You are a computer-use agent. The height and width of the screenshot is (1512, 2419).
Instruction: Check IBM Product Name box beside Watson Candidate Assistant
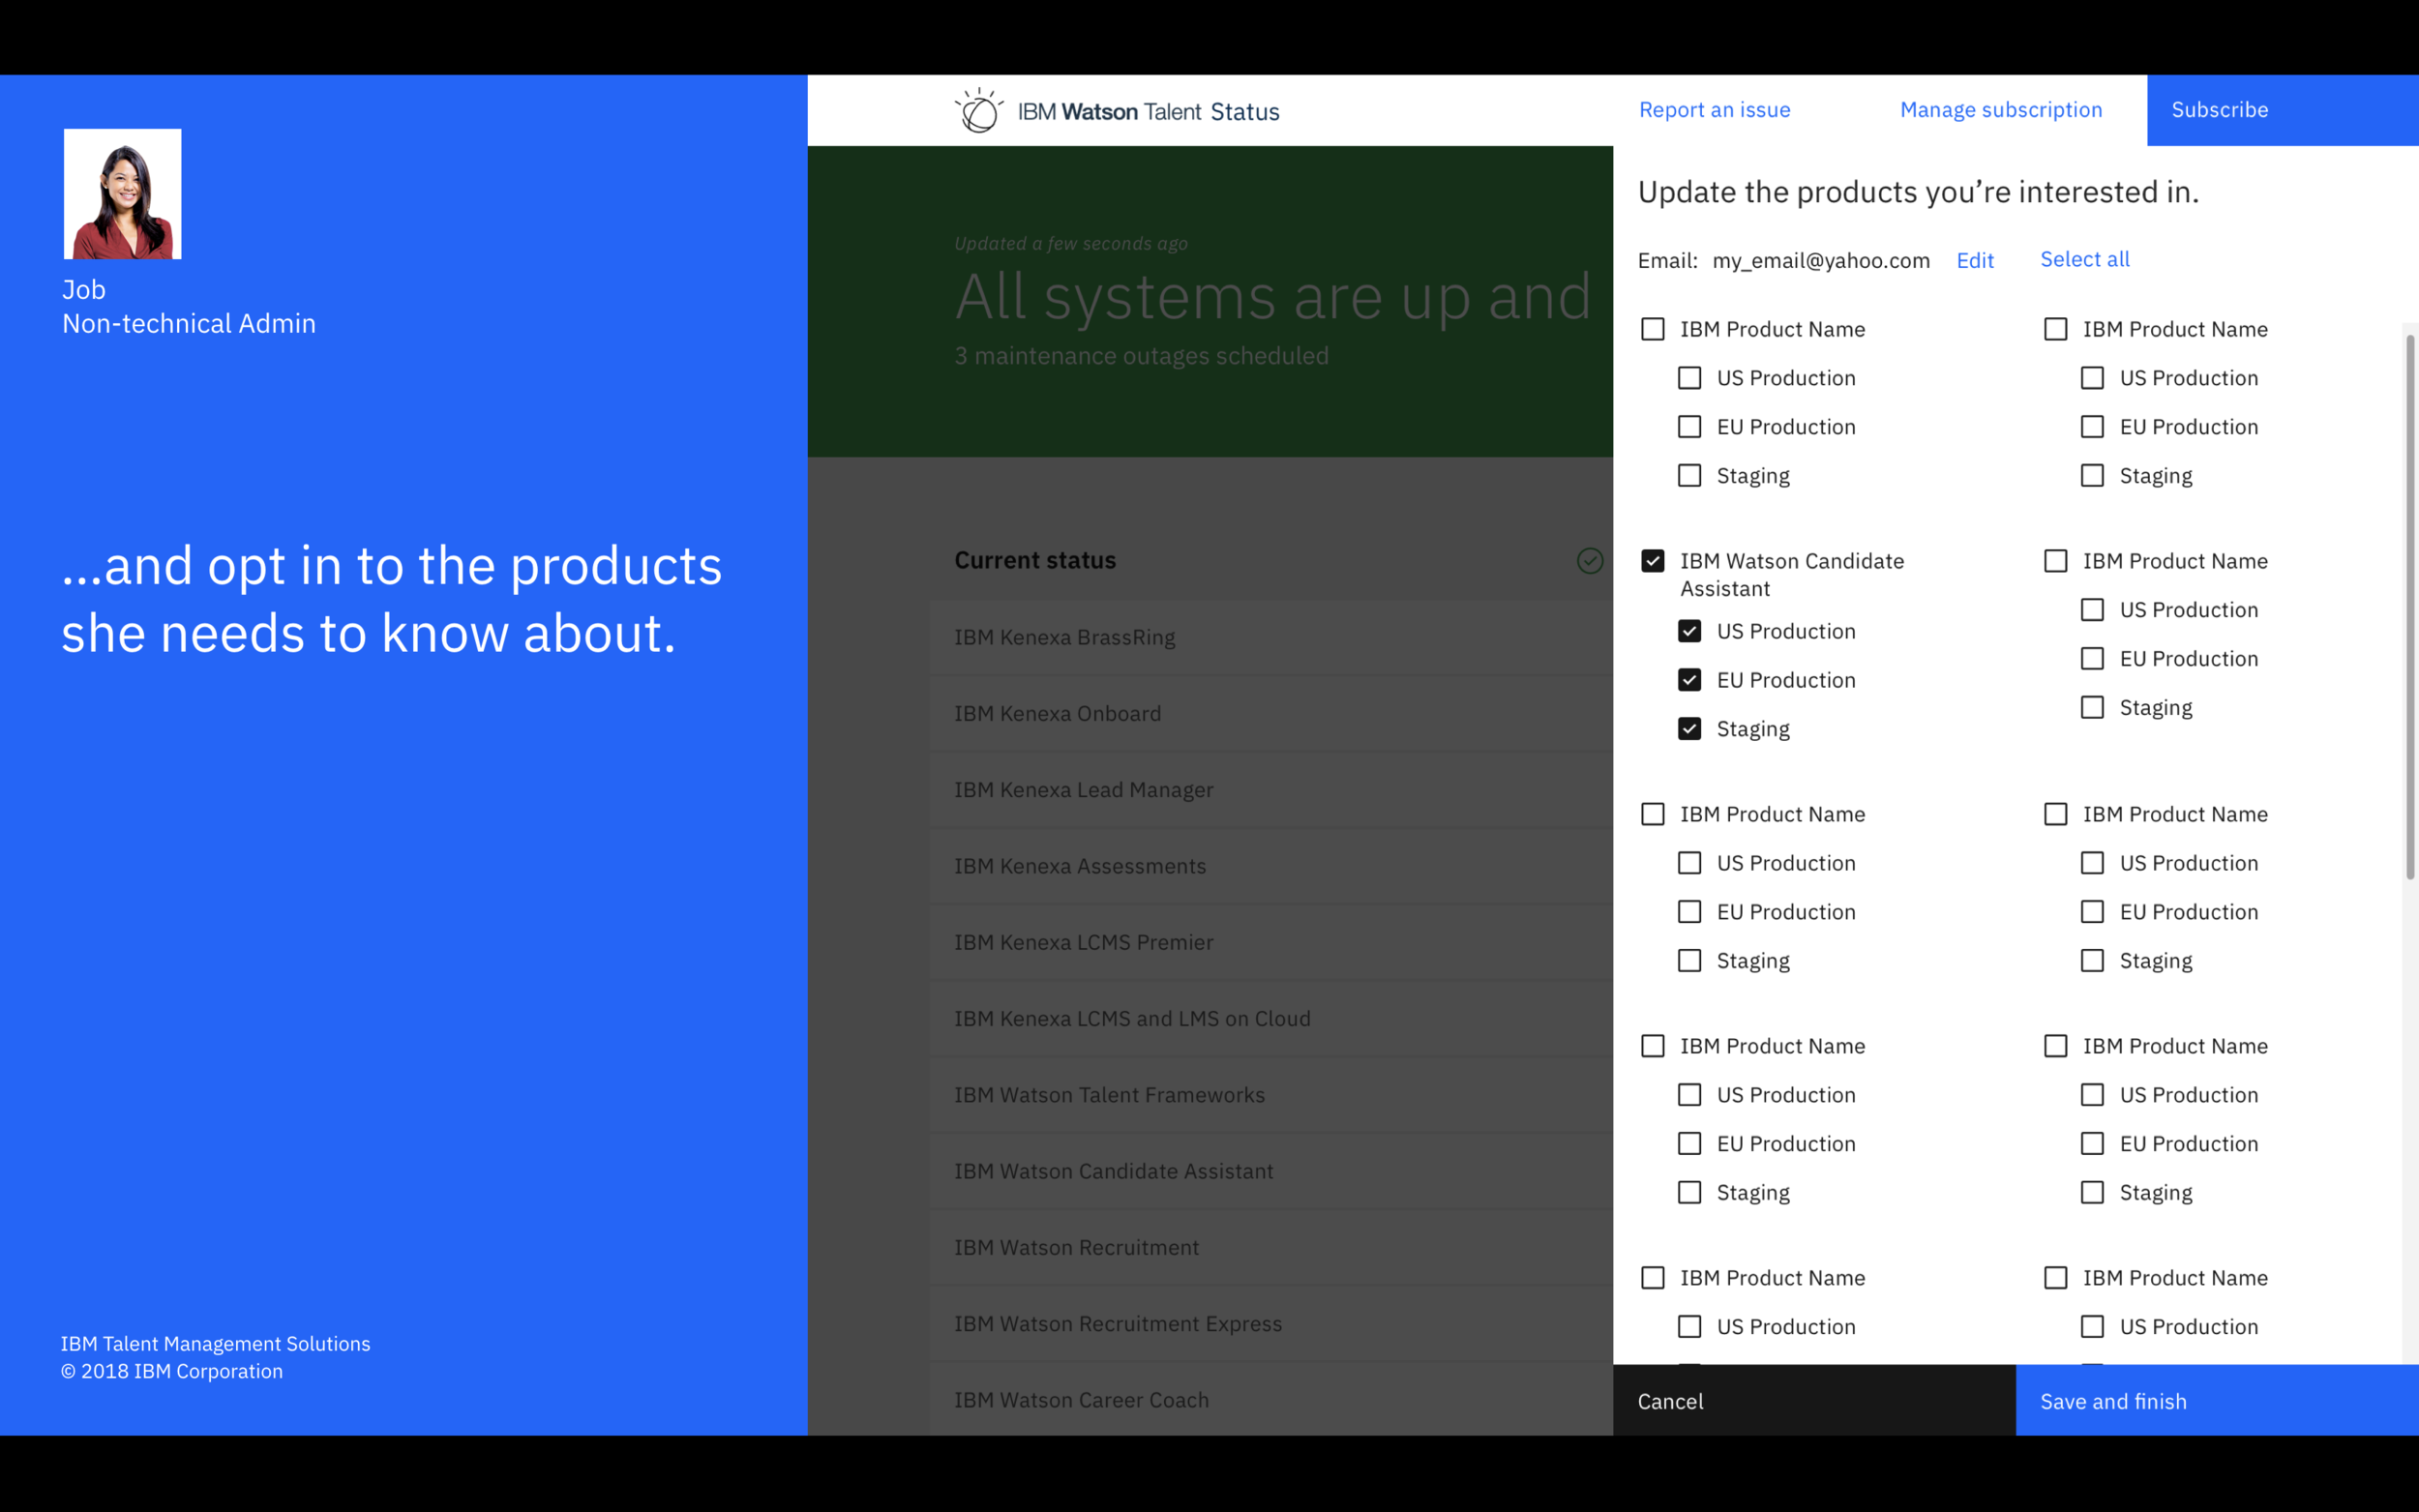pos(2055,561)
